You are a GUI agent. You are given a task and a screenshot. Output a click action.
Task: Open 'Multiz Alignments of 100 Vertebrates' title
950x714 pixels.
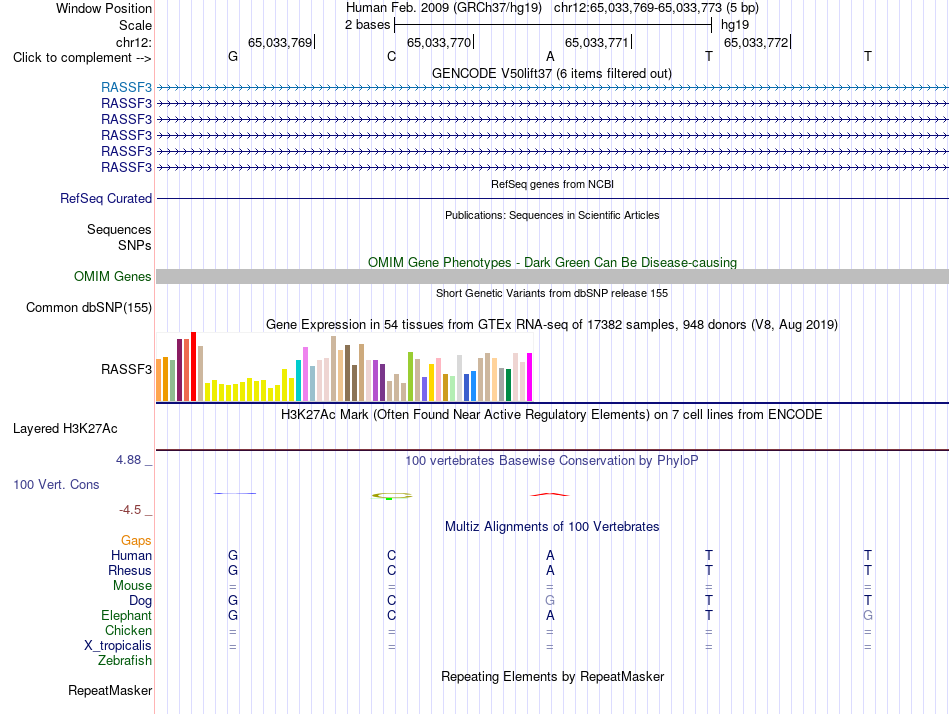[552, 527]
